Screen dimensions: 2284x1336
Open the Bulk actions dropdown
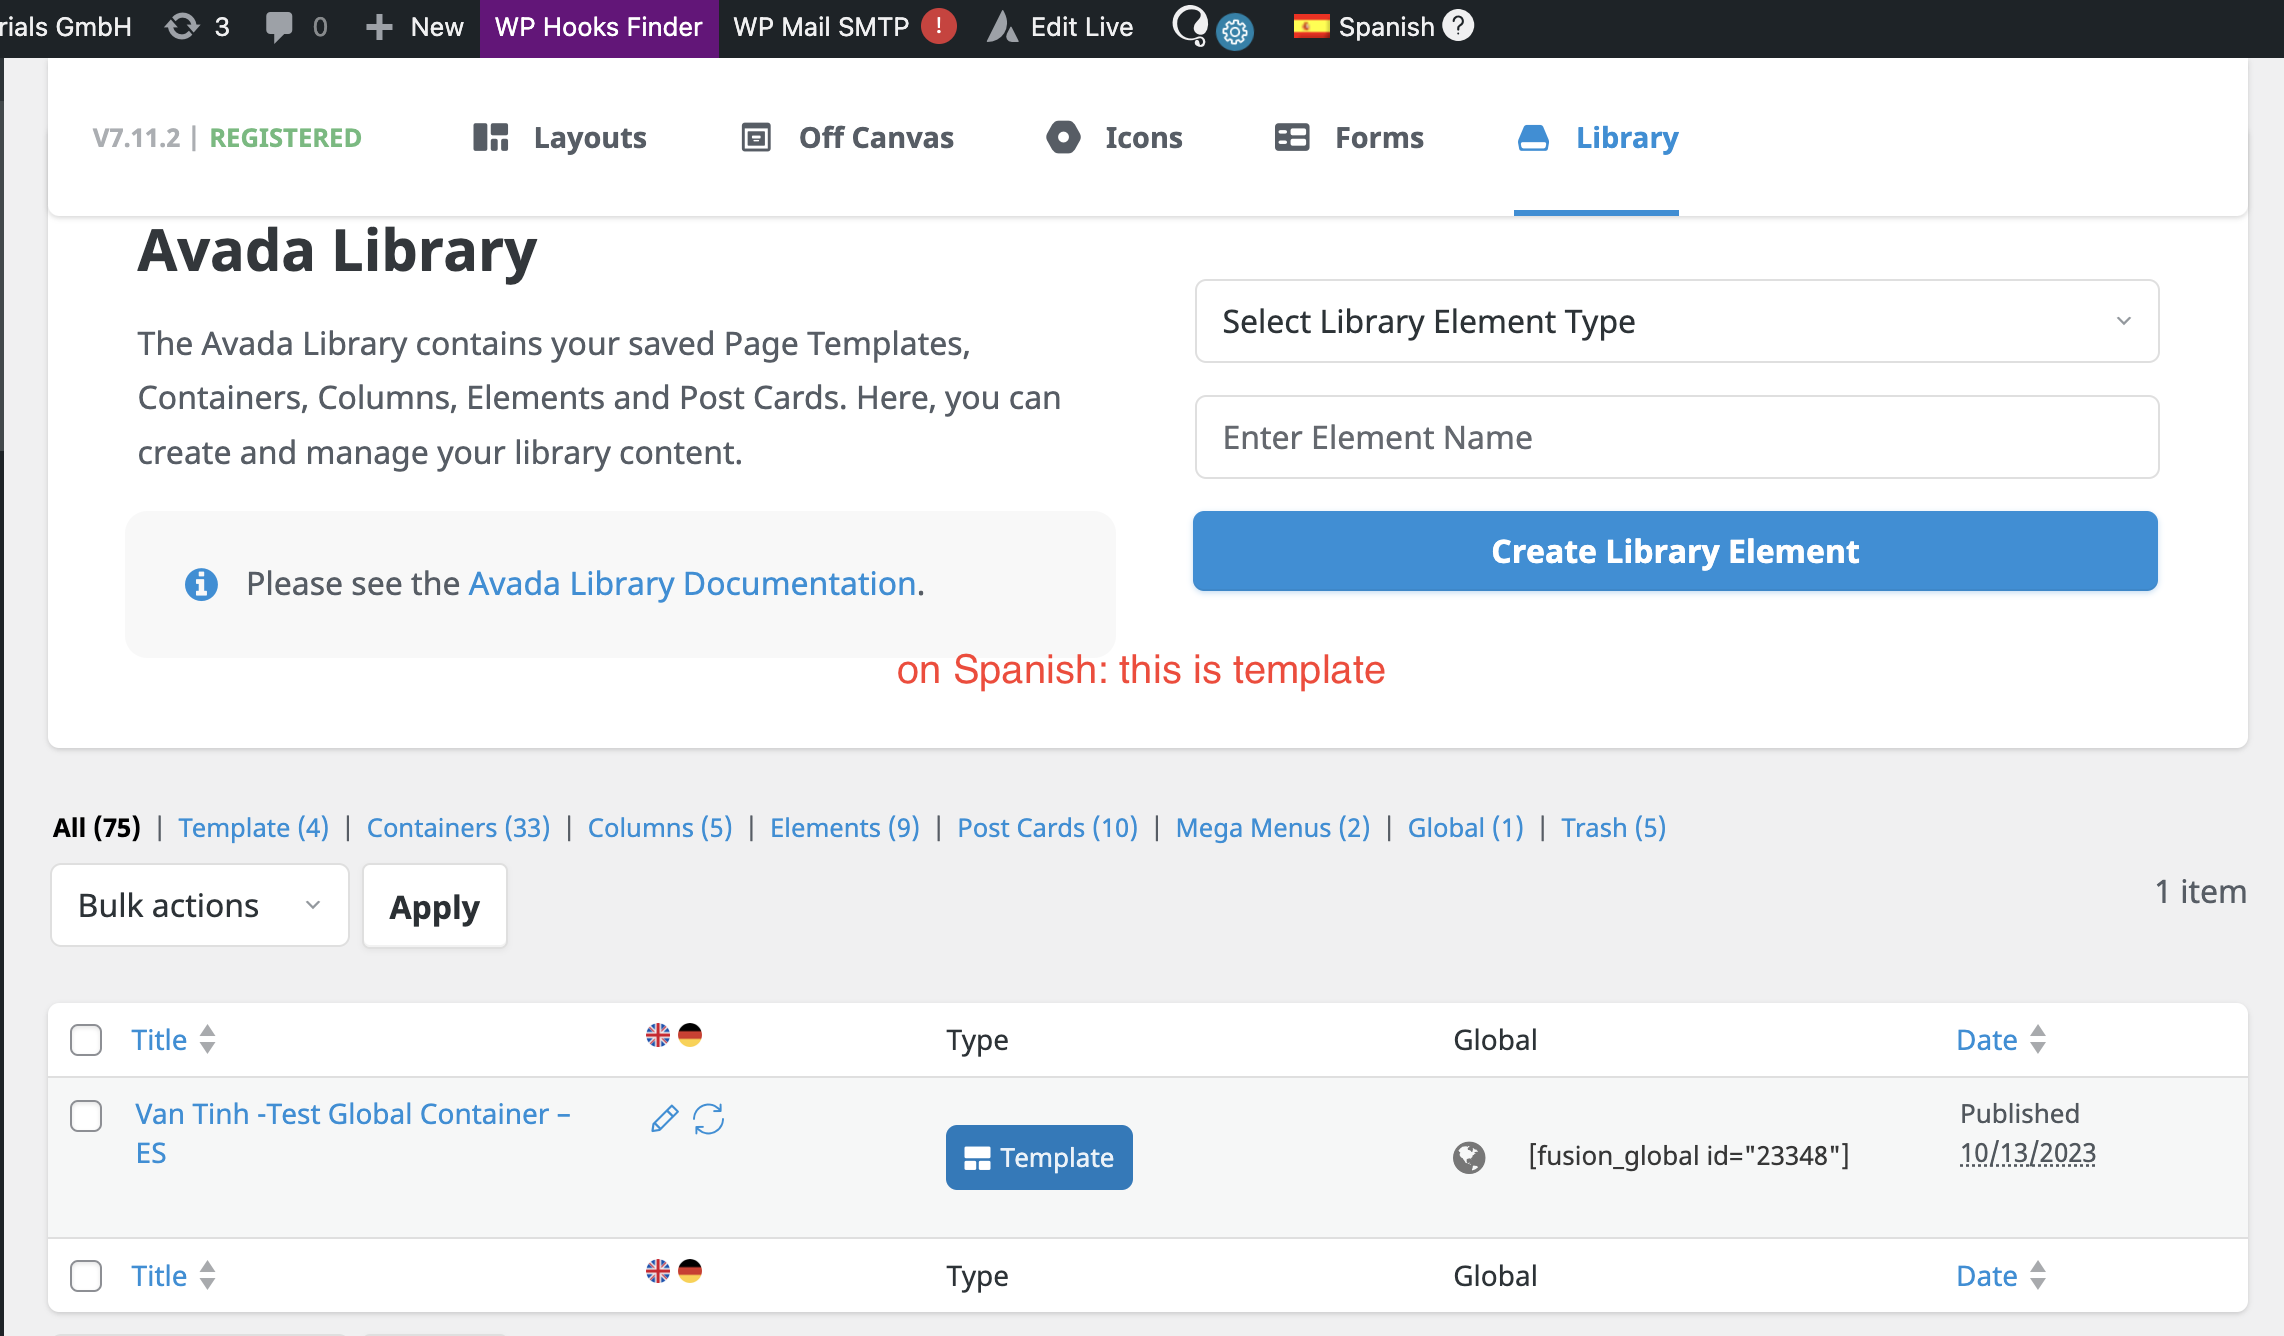(x=200, y=905)
